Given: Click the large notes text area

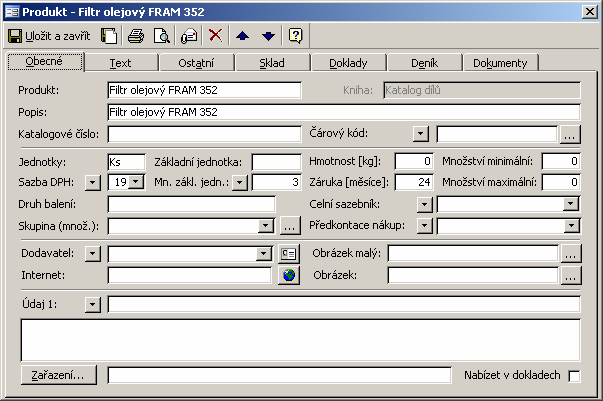Looking at the screenshot, I should tap(301, 340).
